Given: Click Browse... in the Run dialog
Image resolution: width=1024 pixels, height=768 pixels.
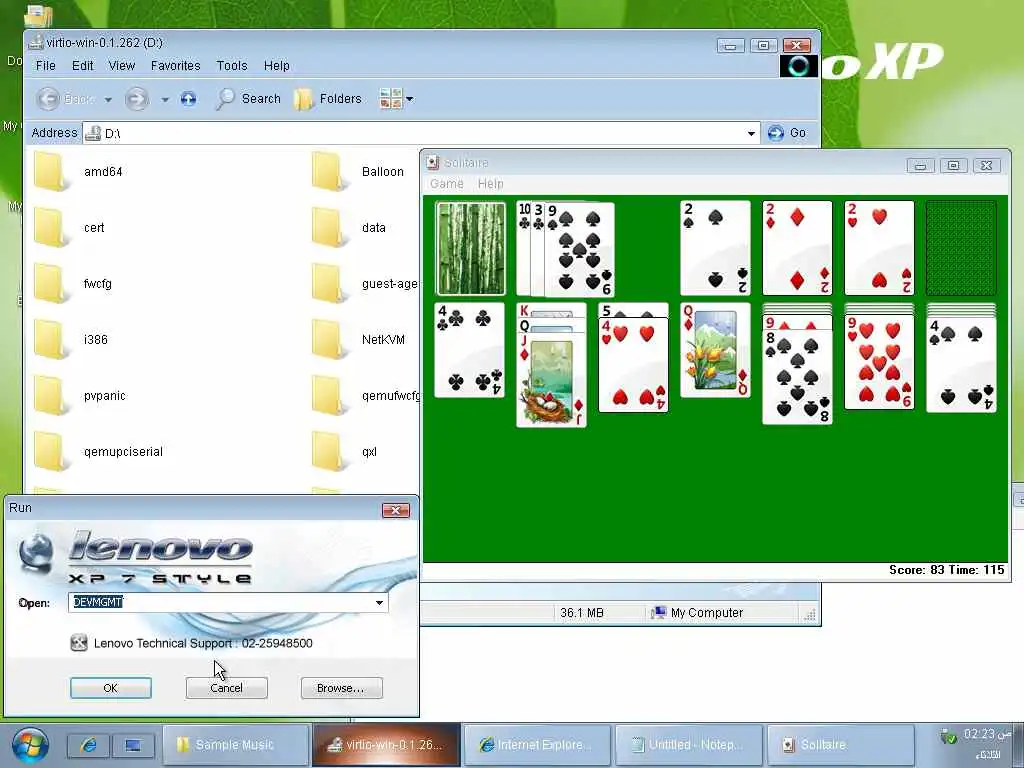Looking at the screenshot, I should (x=342, y=688).
